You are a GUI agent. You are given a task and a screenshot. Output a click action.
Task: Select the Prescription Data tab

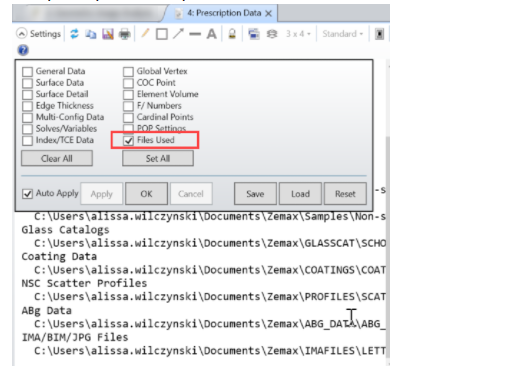pos(224,13)
